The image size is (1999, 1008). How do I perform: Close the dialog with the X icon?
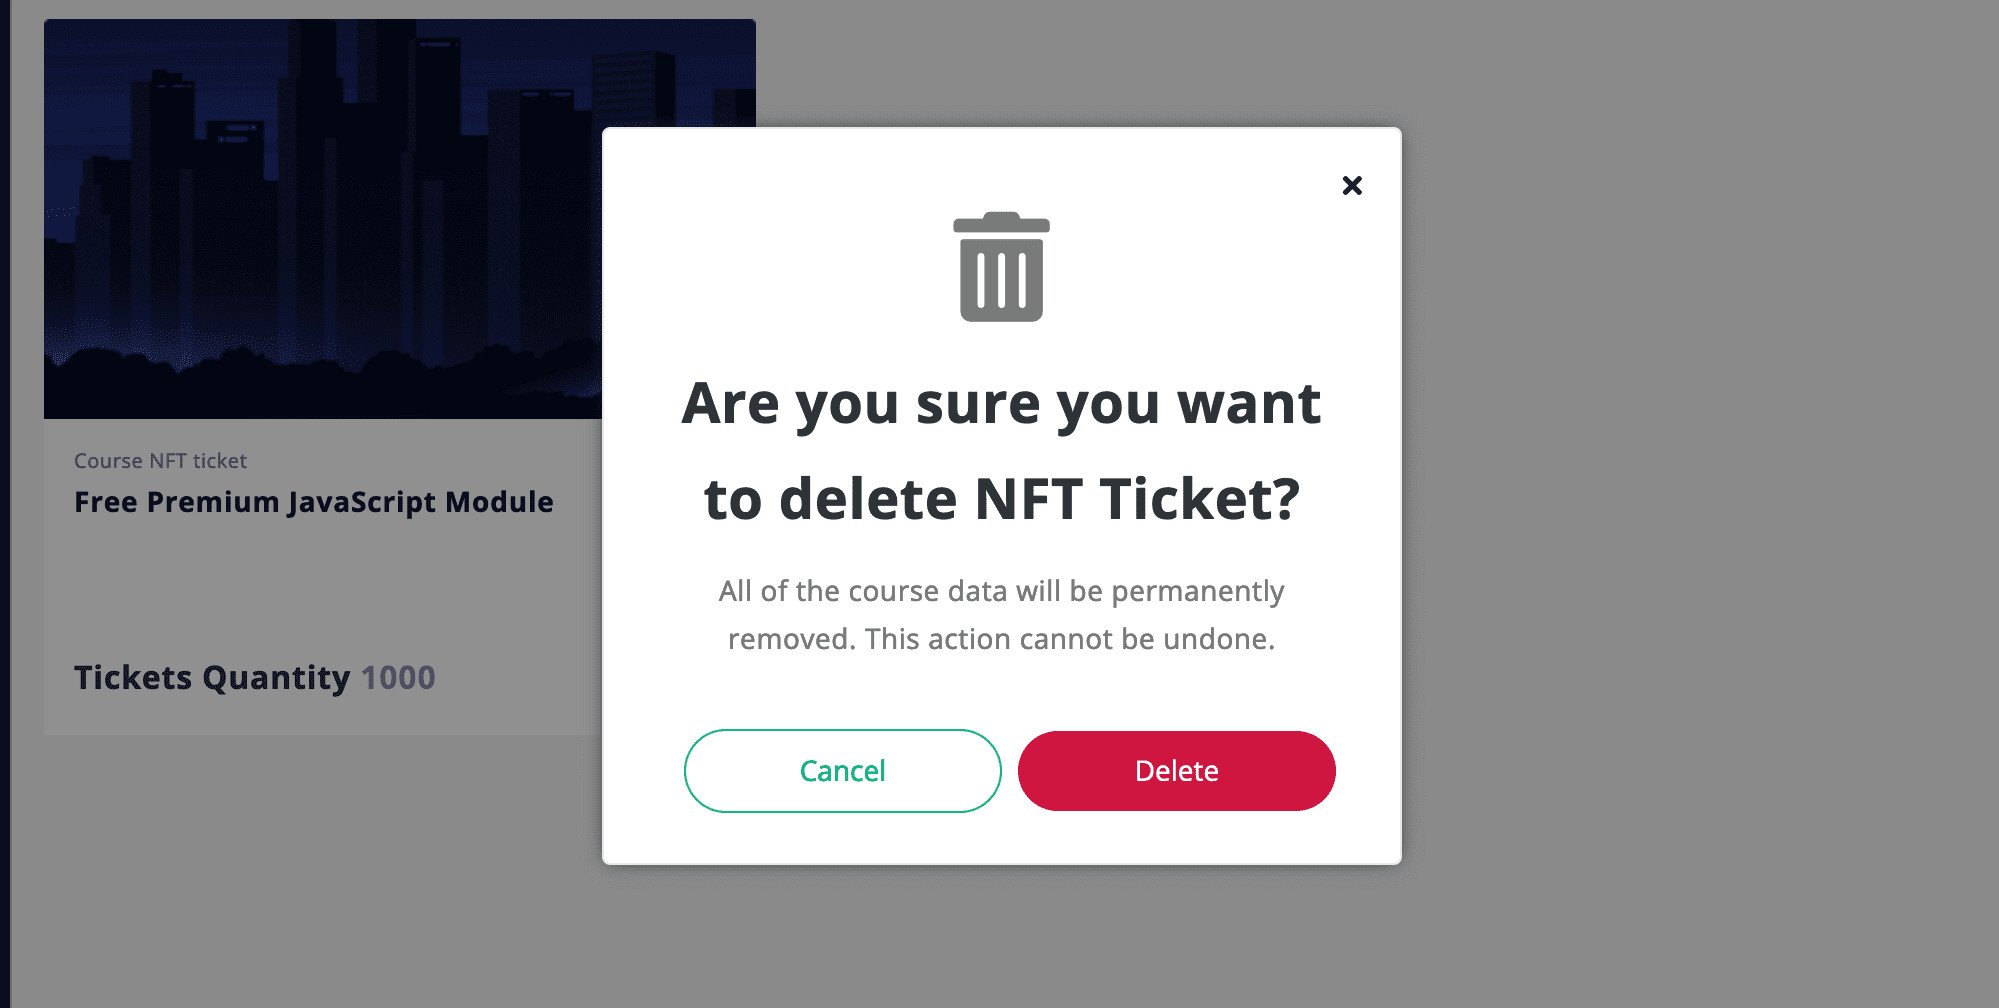[1352, 185]
